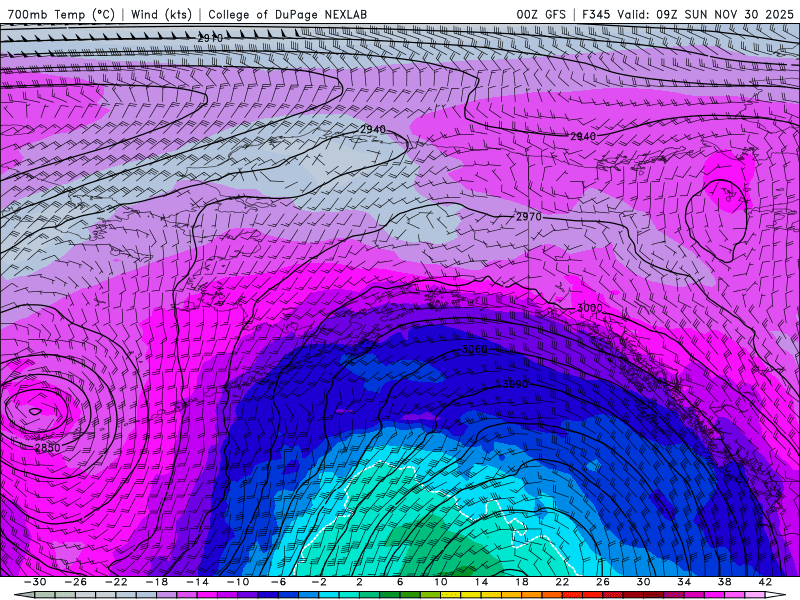
Task: Click the 3000 height contour label
Action: point(589,308)
